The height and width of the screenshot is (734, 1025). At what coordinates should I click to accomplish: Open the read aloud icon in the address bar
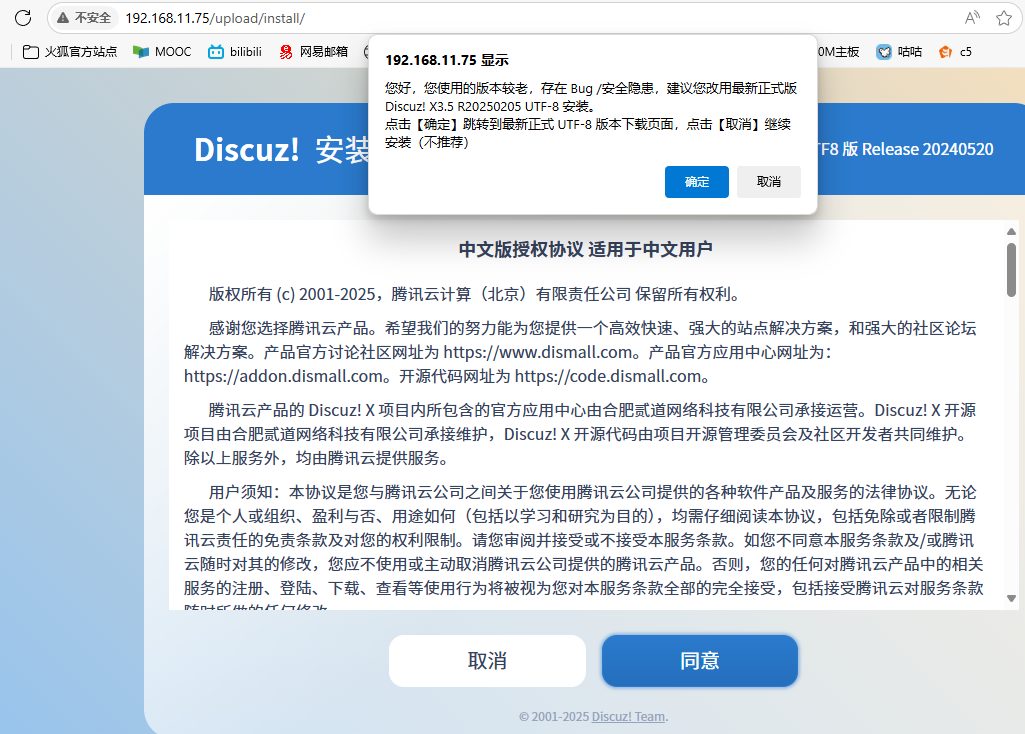click(x=972, y=18)
